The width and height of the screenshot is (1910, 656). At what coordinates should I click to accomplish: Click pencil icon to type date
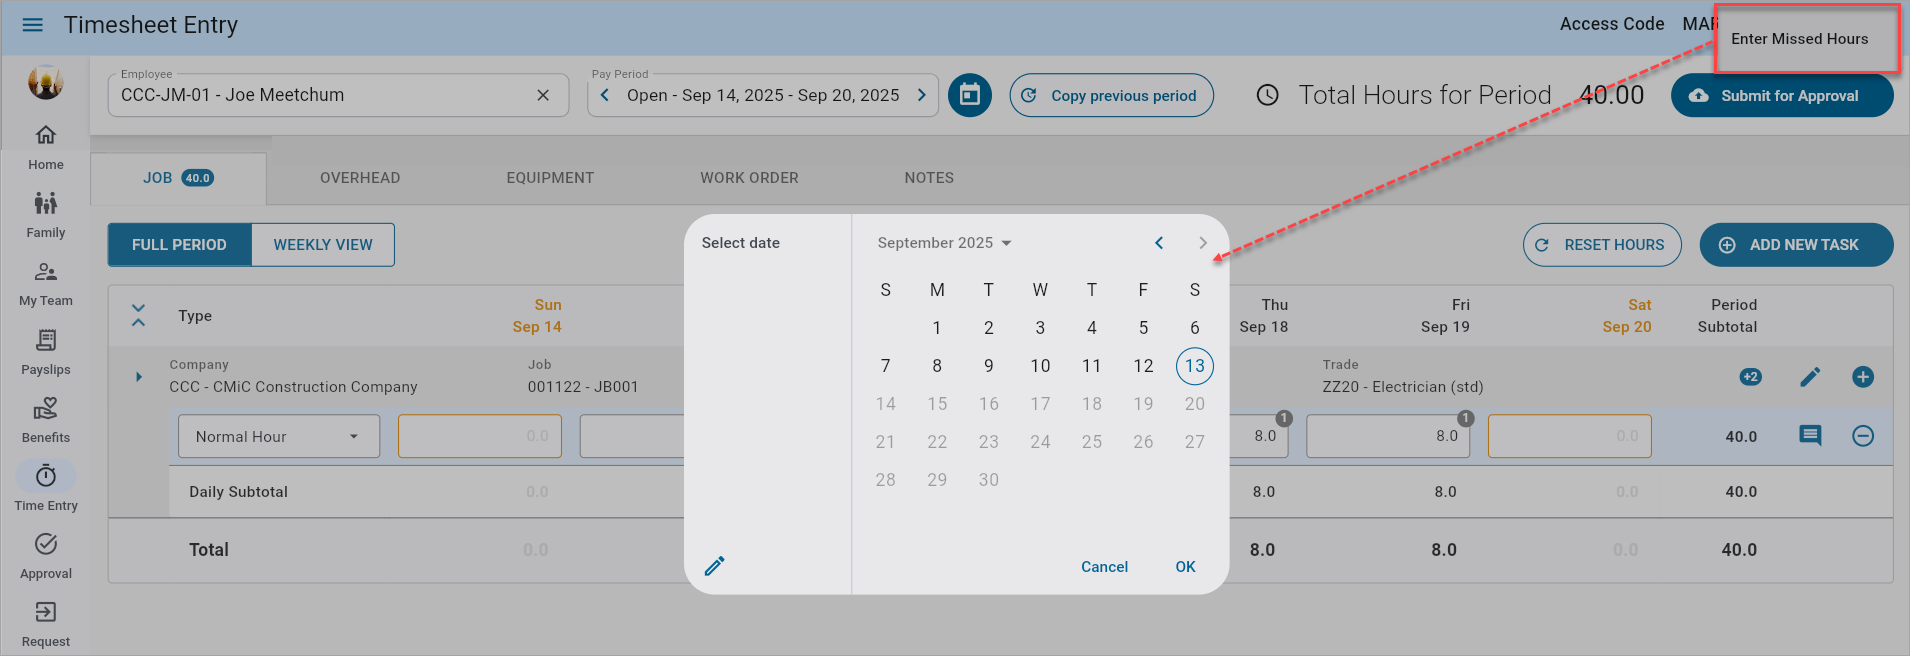[715, 566]
